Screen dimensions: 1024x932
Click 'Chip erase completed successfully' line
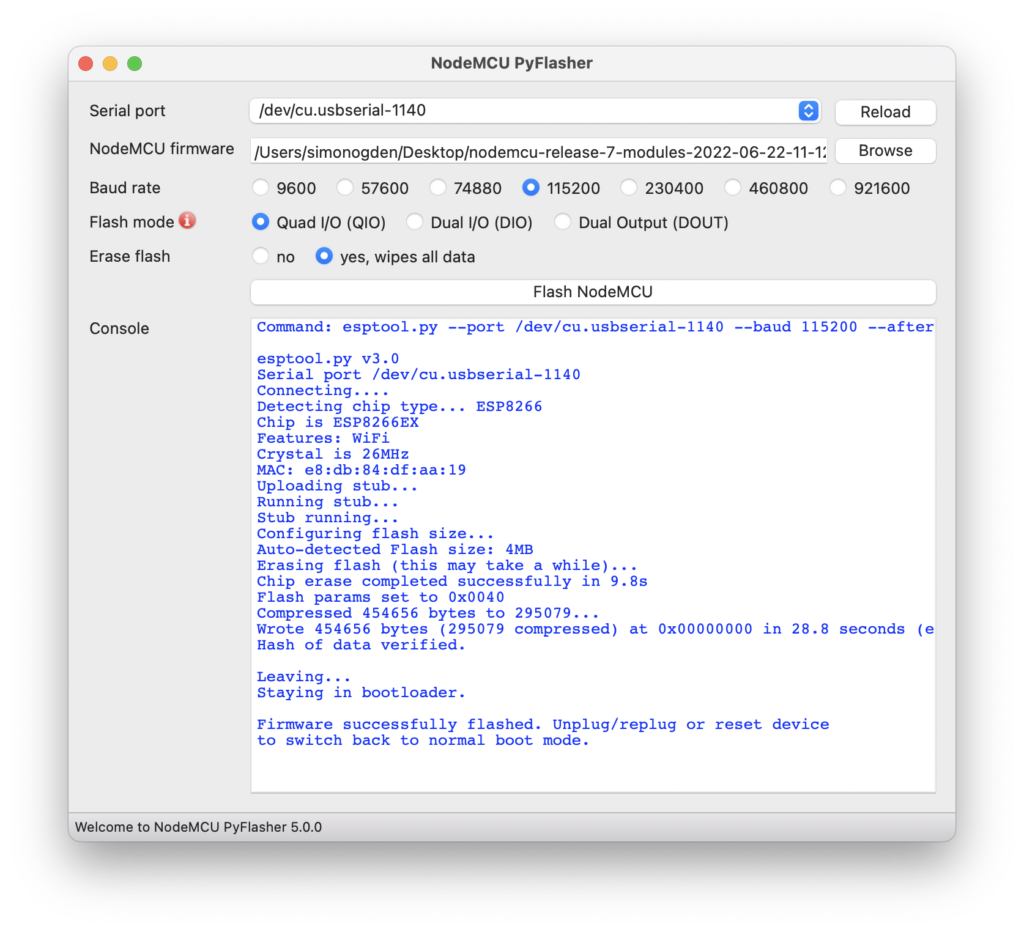pos(452,581)
